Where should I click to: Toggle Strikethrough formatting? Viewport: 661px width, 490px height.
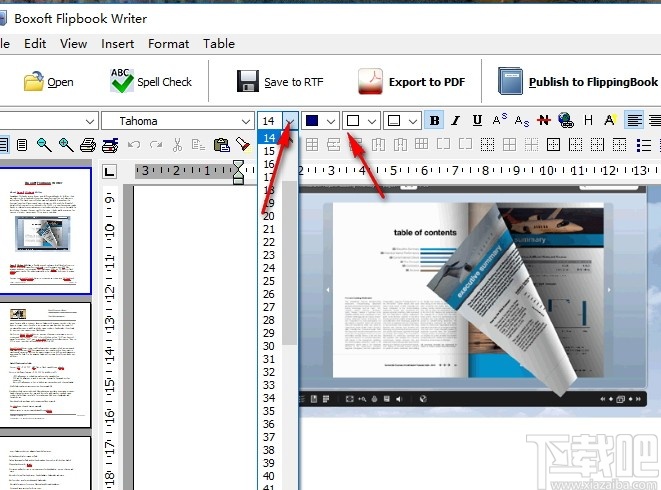[544, 121]
